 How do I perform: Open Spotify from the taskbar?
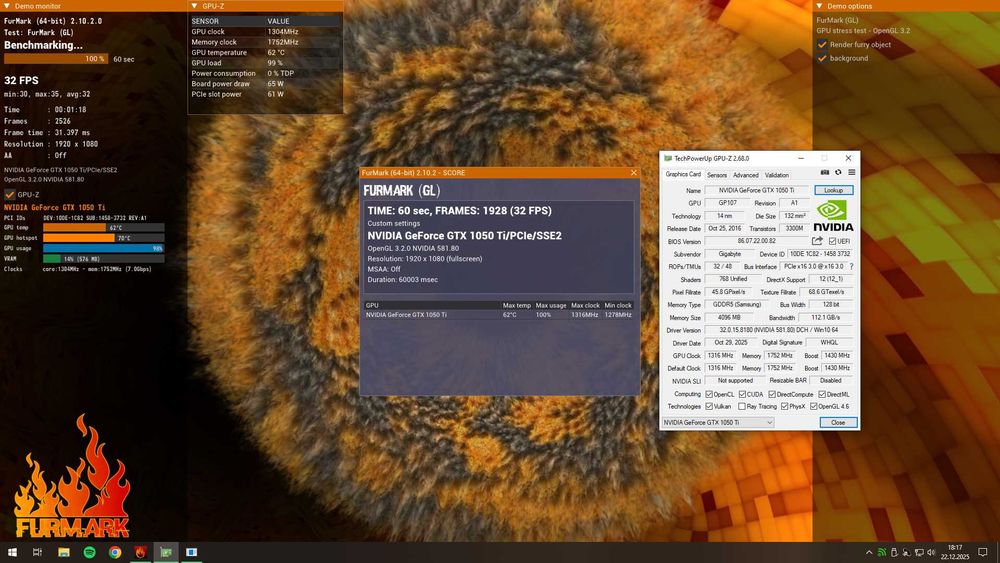[89, 552]
